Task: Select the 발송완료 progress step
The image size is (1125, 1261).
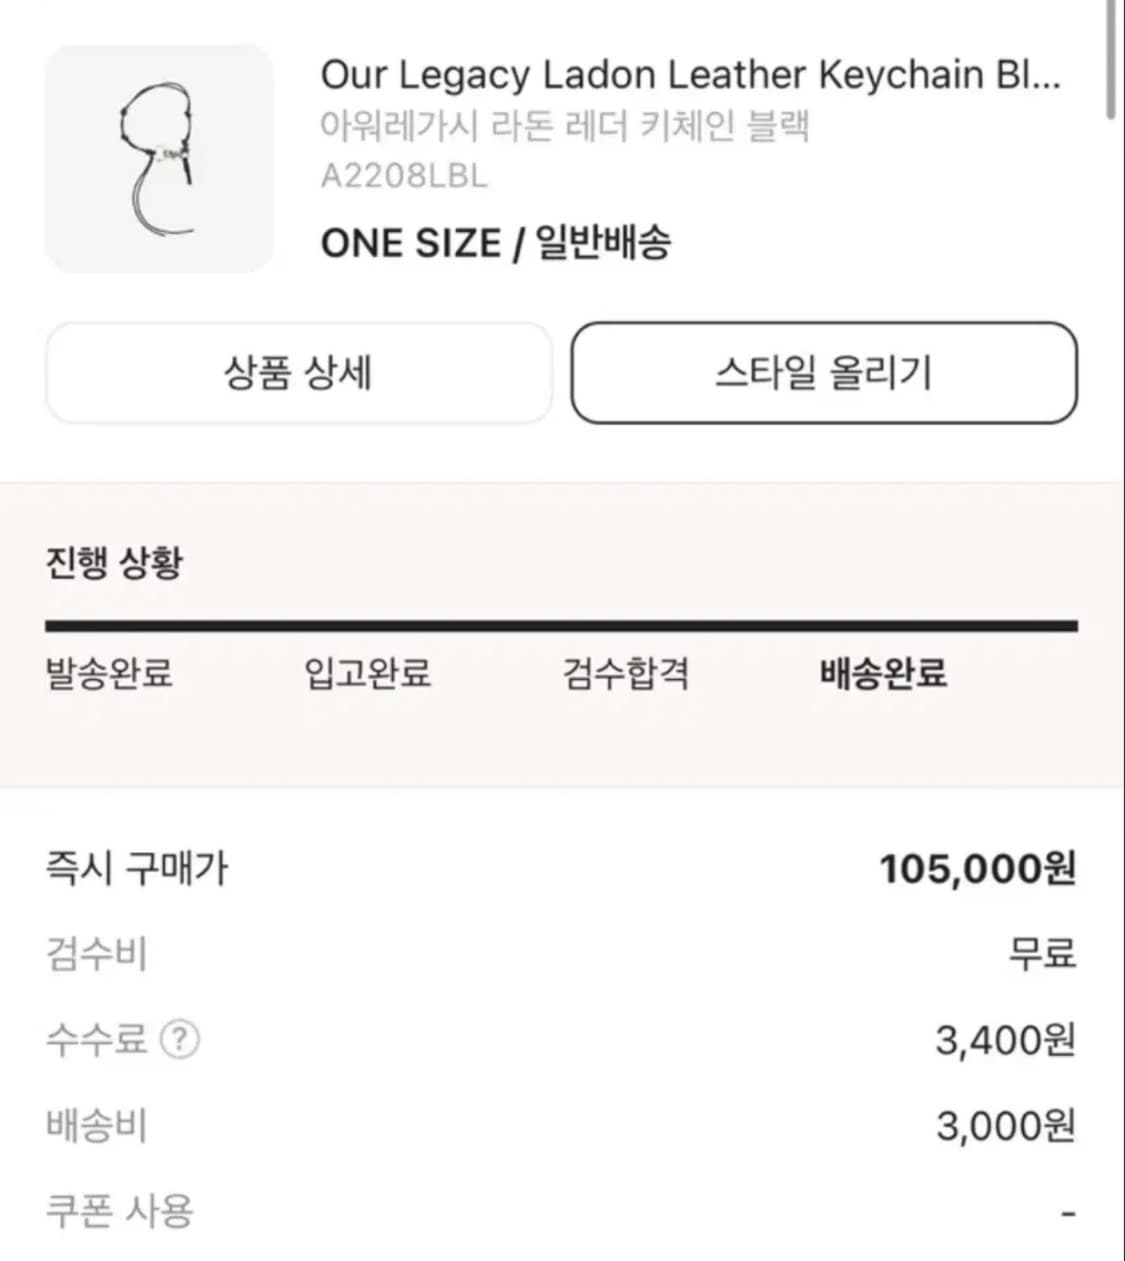Action: [109, 673]
